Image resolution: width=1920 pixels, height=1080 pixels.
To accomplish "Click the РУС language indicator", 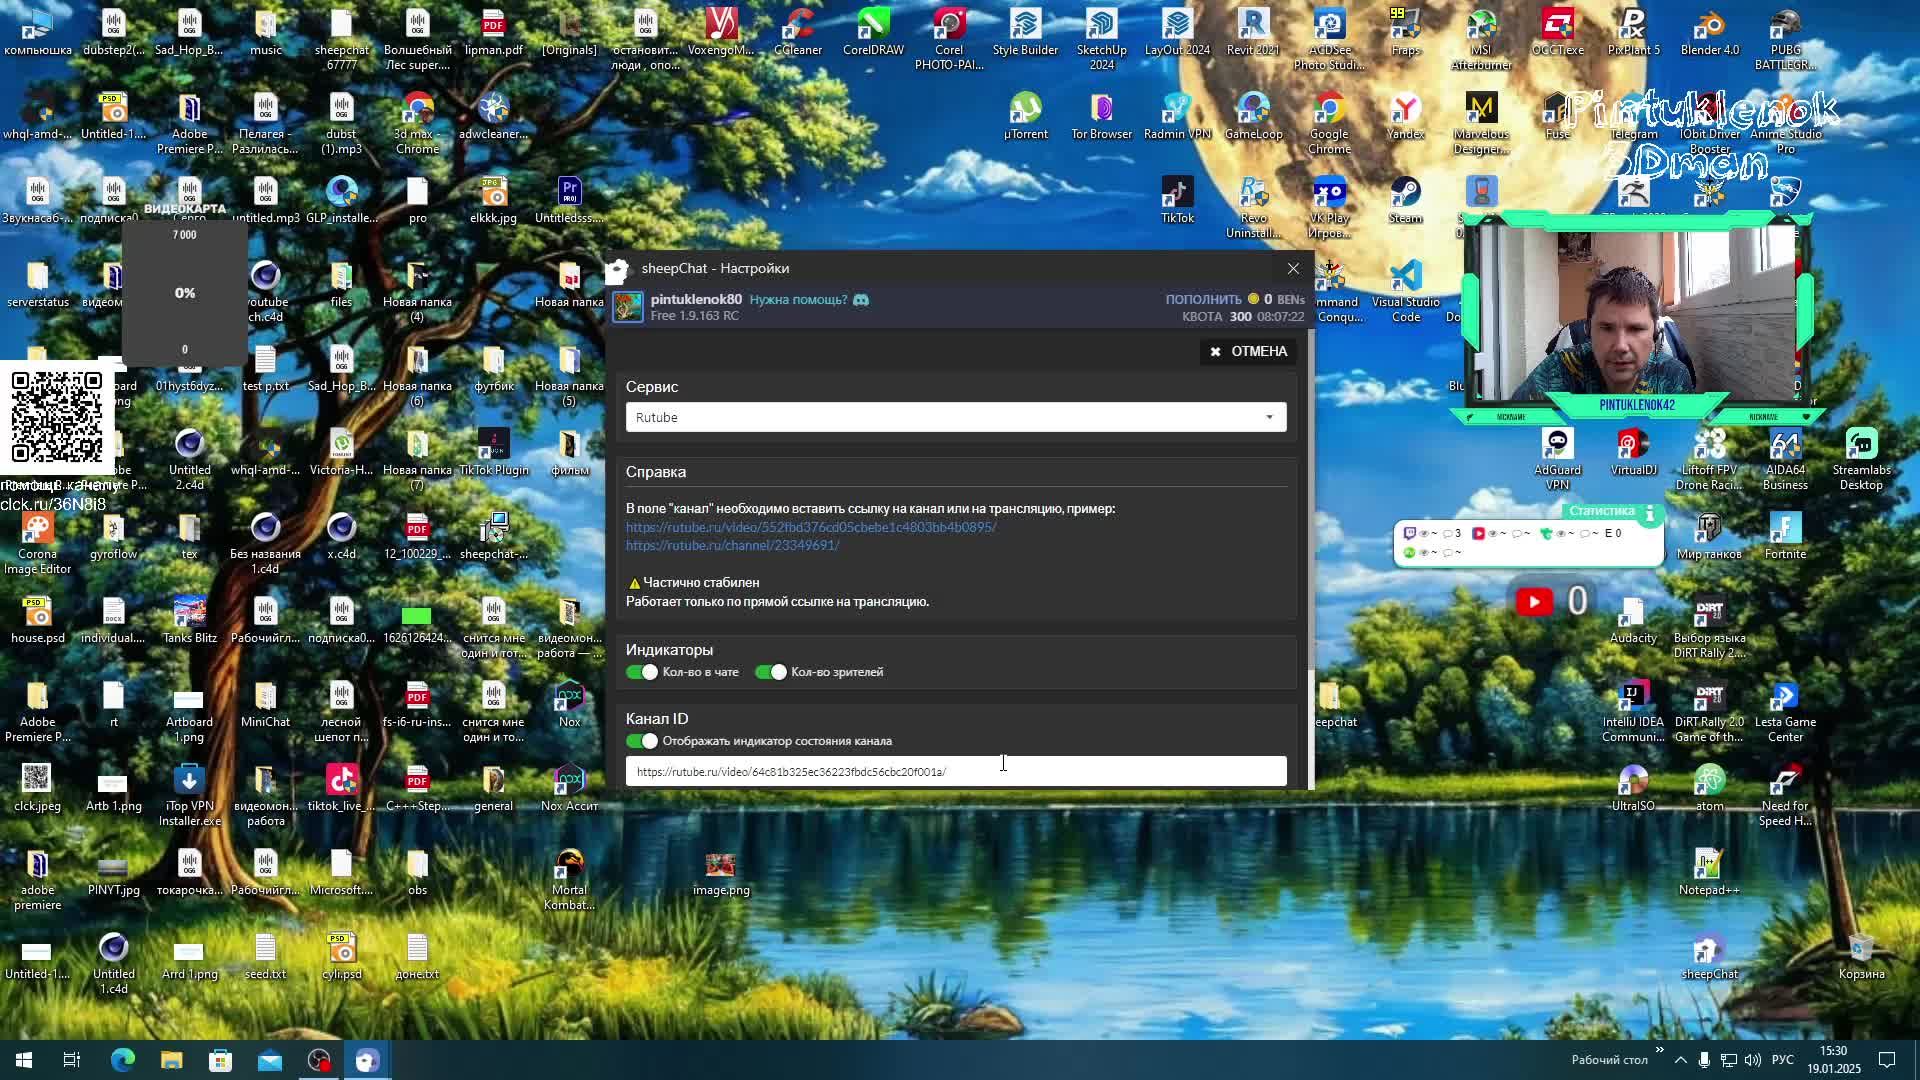I will pyautogui.click(x=1782, y=1060).
